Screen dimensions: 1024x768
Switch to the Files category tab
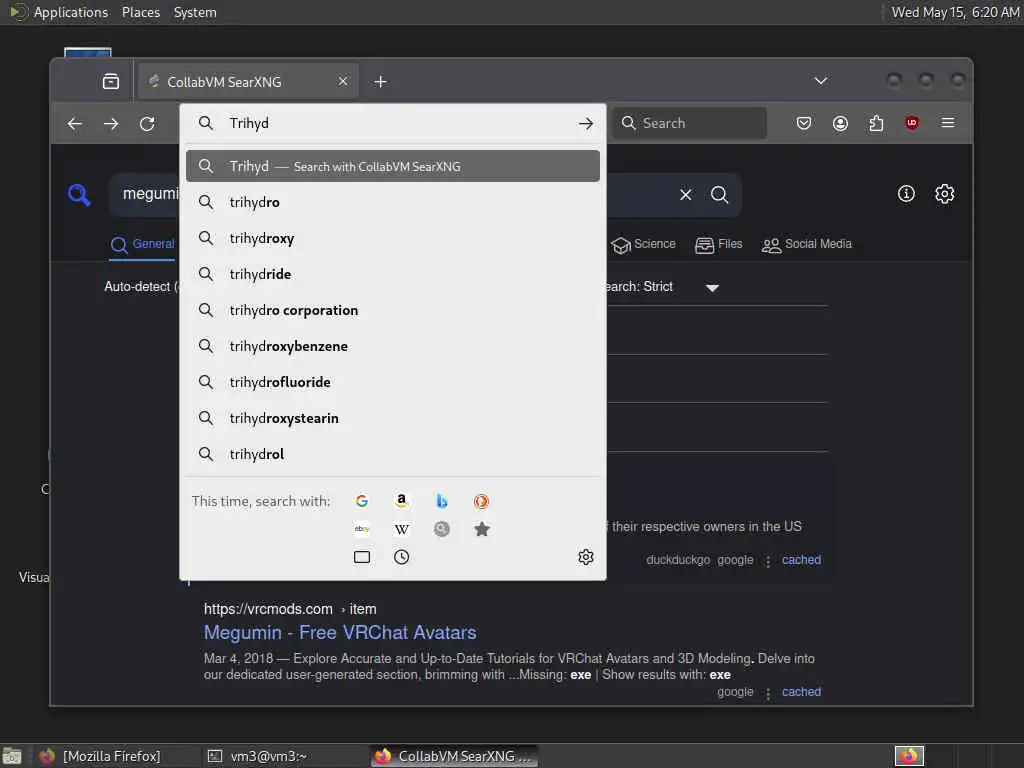click(x=718, y=244)
